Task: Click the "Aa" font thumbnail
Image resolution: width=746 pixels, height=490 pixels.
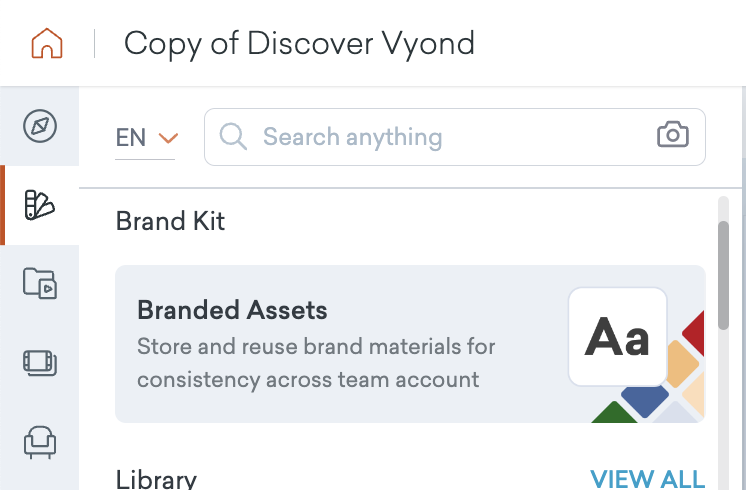Action: click(617, 337)
